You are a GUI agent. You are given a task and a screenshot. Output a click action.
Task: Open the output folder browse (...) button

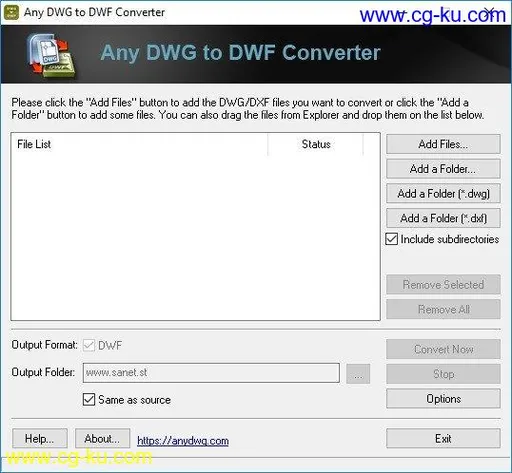(x=358, y=374)
